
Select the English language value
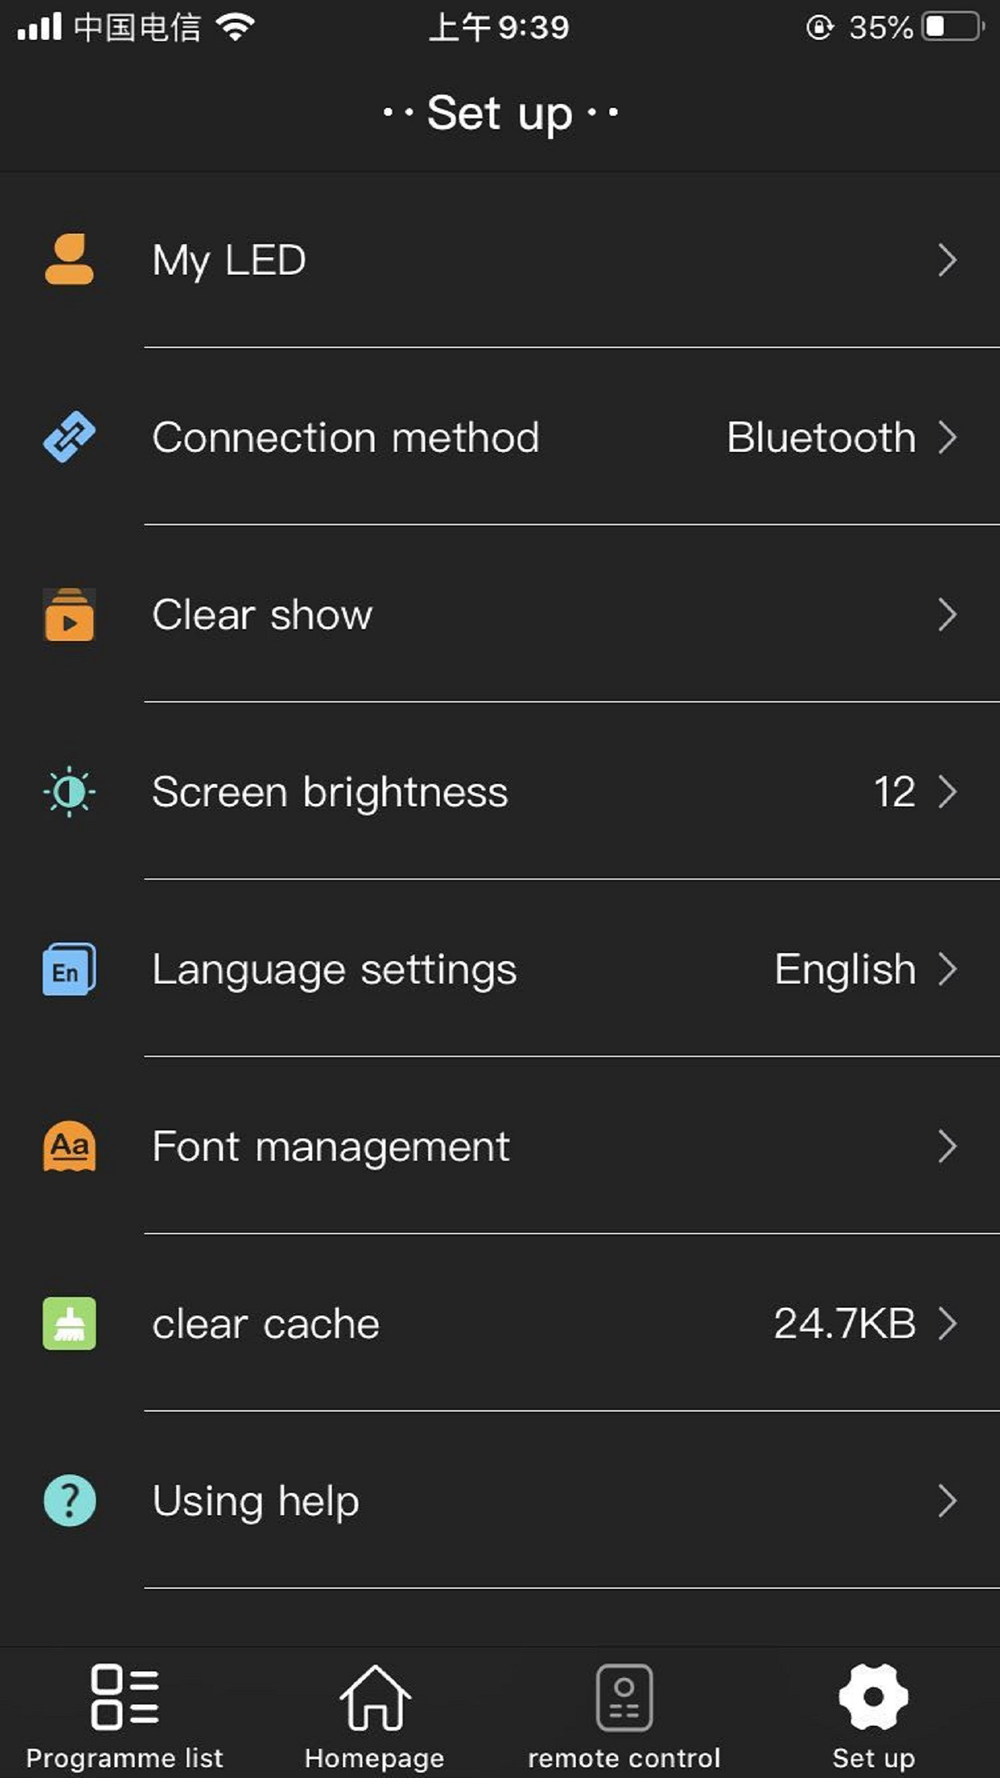click(x=845, y=970)
